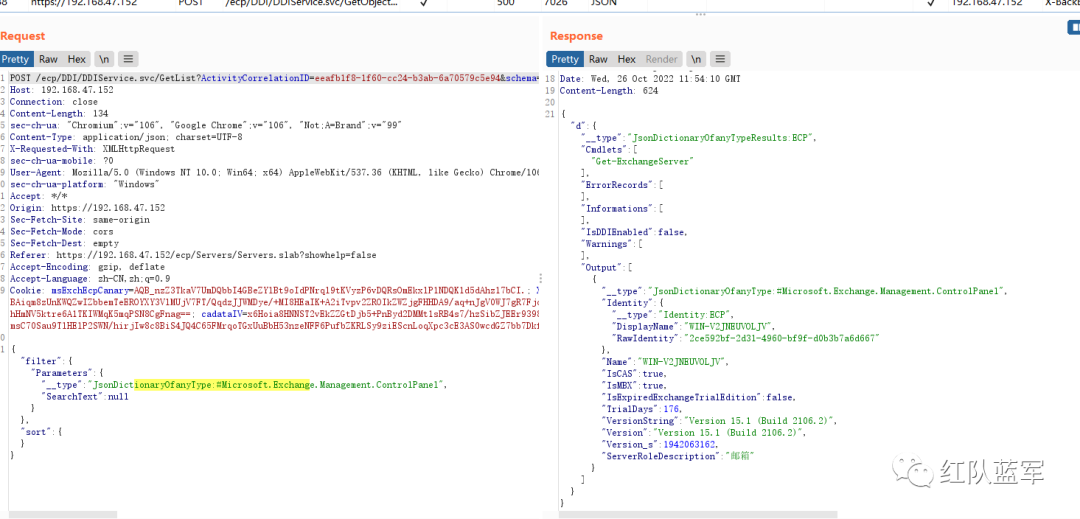Click the Content-Length: 624 response header
The width and height of the screenshot is (1080, 519).
608,91
